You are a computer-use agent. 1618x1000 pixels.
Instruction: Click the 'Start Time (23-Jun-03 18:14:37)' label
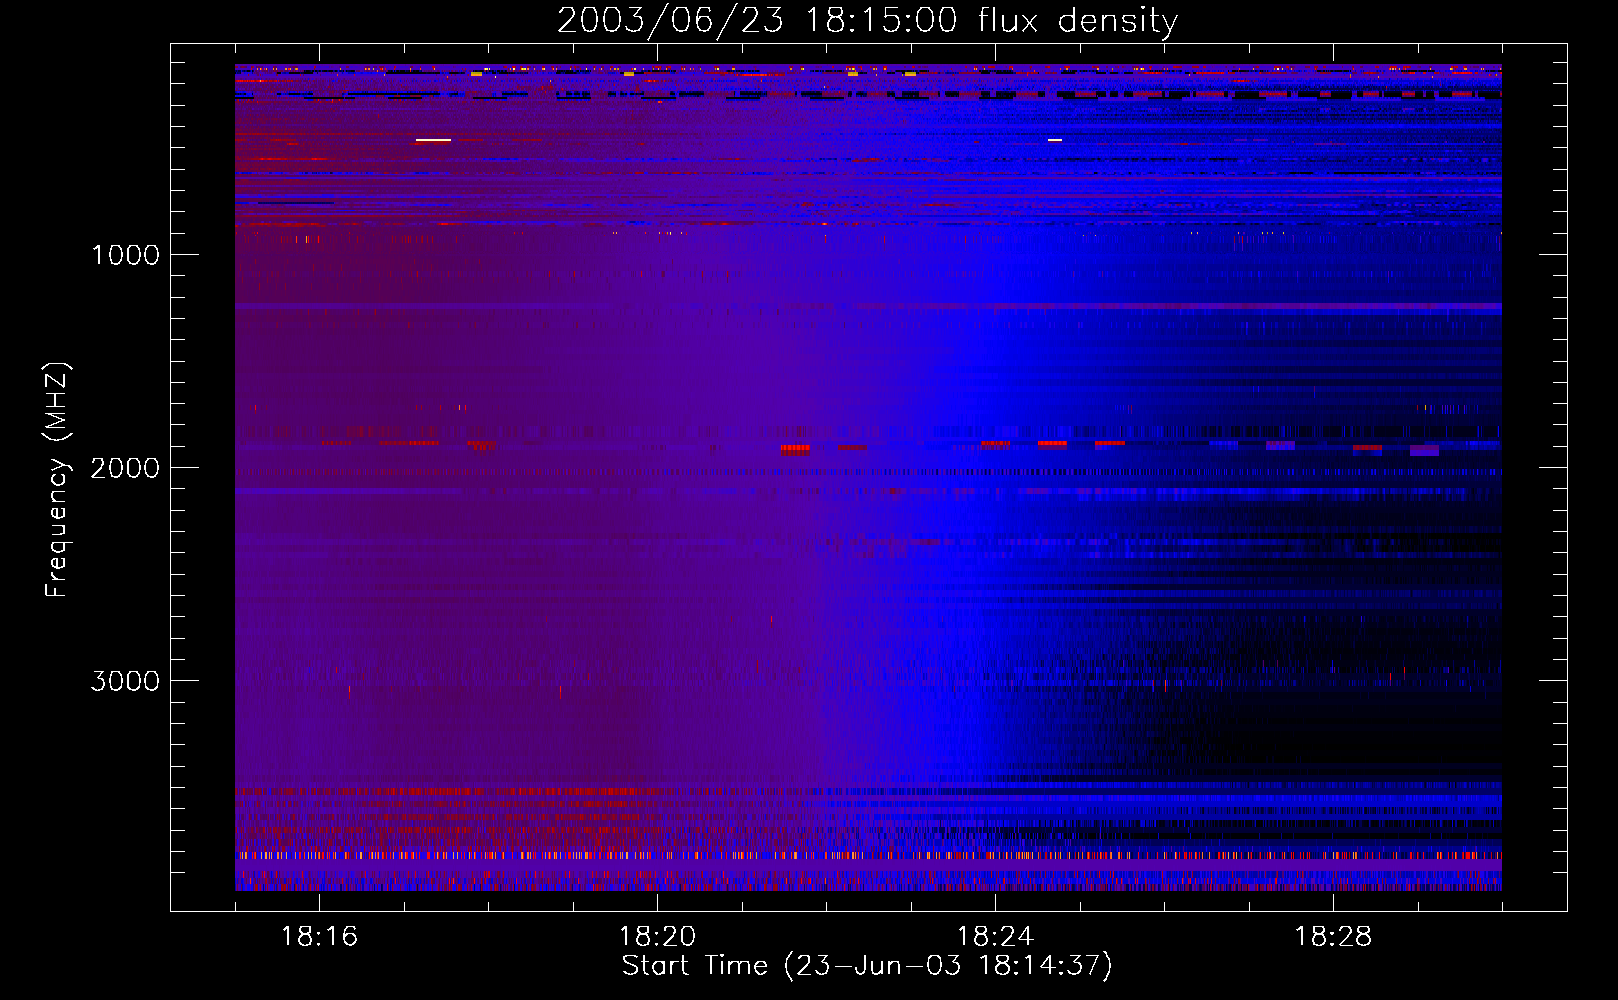(x=867, y=966)
